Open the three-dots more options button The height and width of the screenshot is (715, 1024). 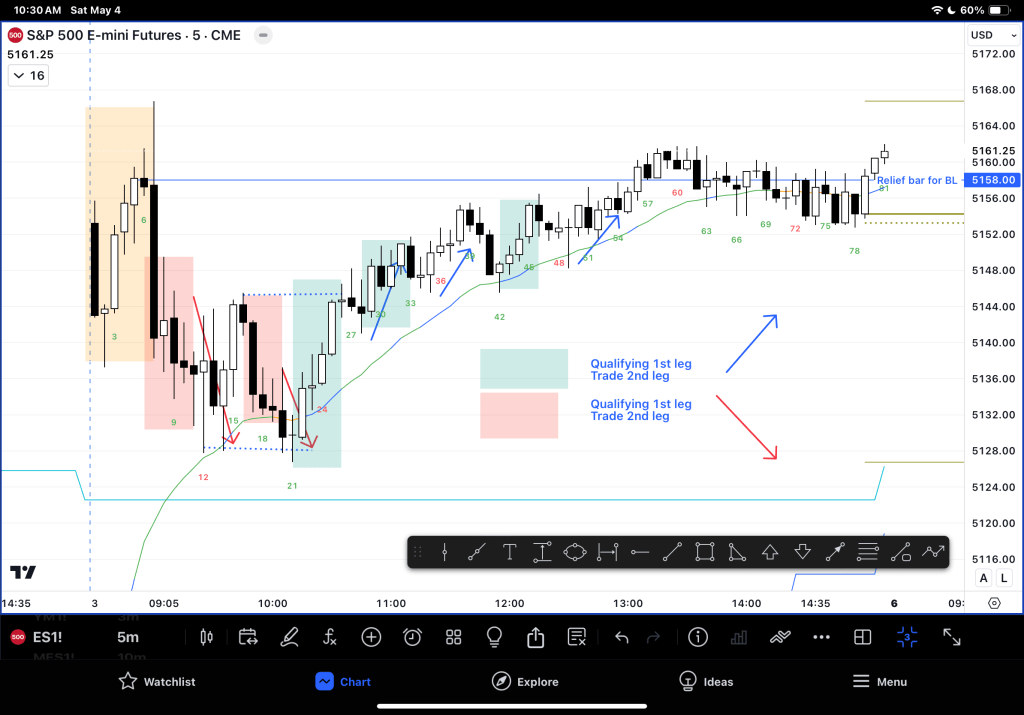[822, 637]
